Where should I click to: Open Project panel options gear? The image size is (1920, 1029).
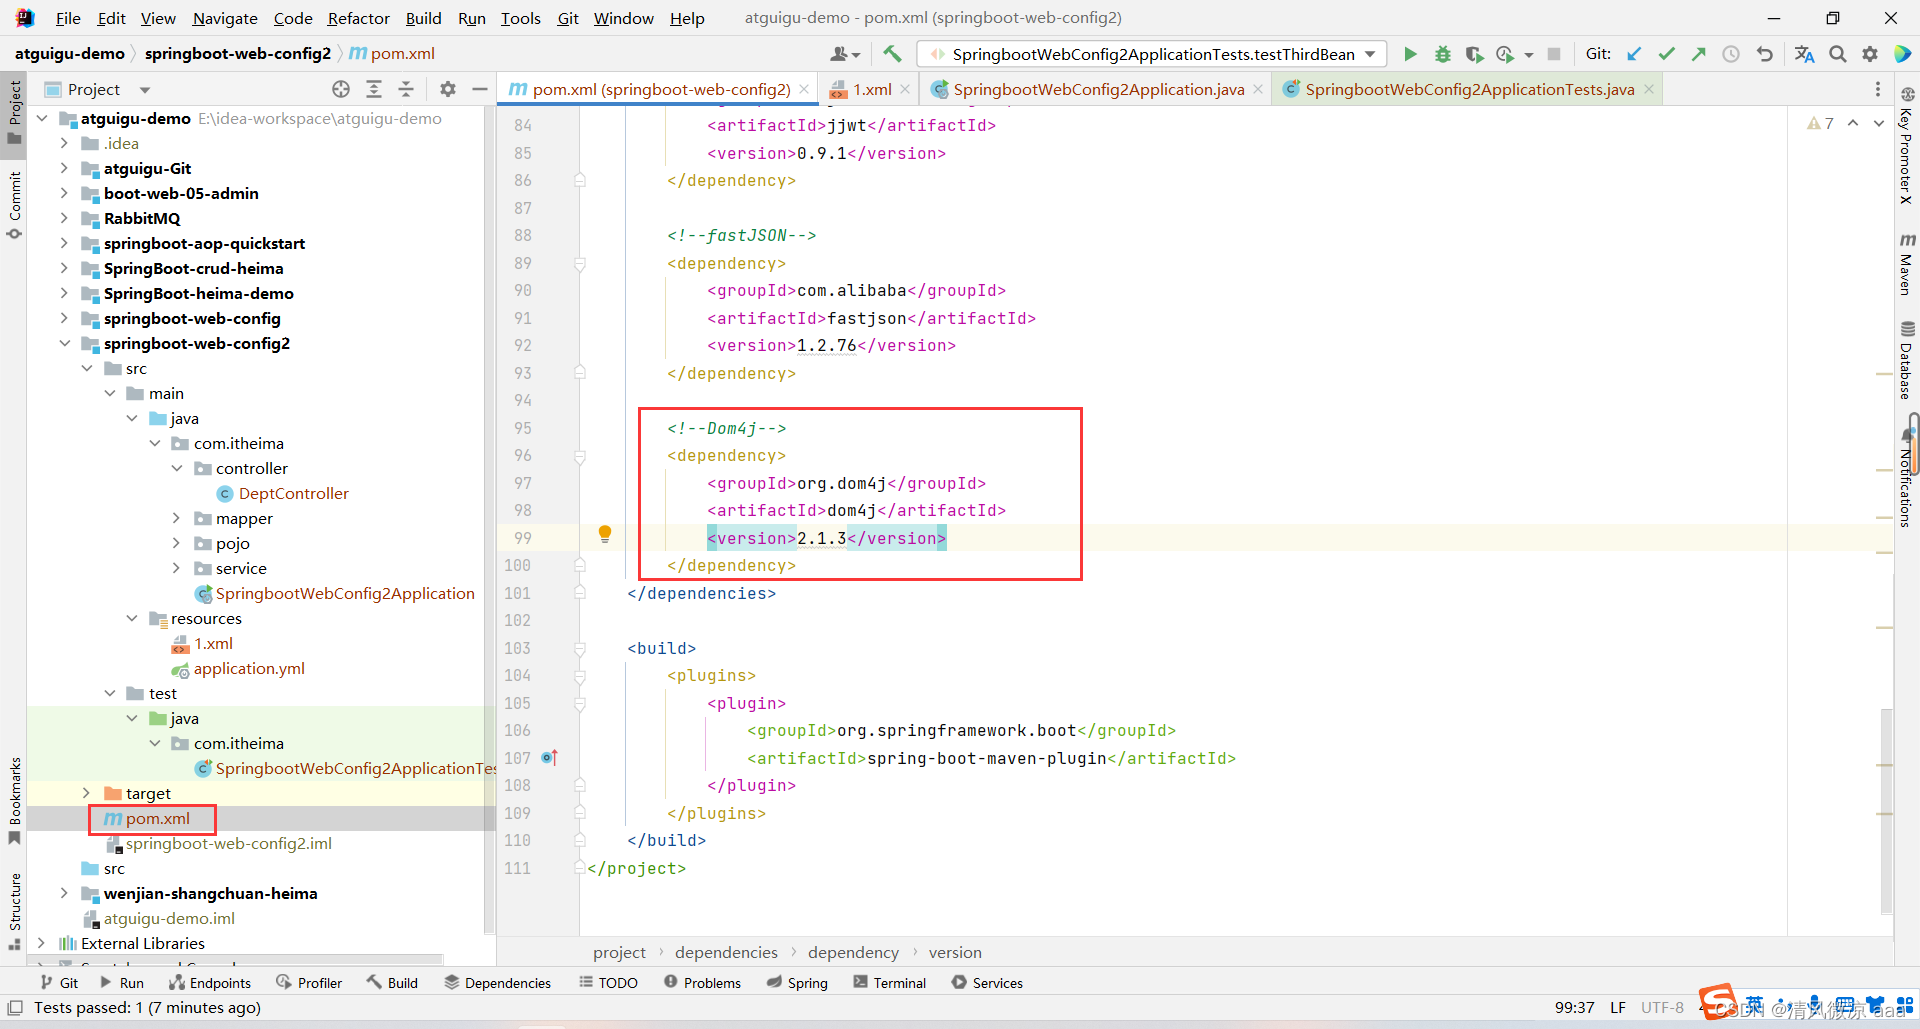[x=448, y=89]
